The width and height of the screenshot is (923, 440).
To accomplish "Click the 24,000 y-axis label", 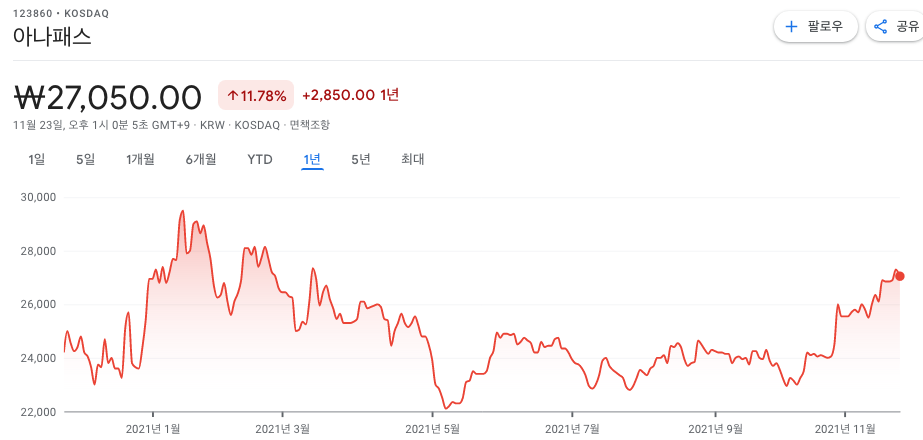I will (36, 358).
